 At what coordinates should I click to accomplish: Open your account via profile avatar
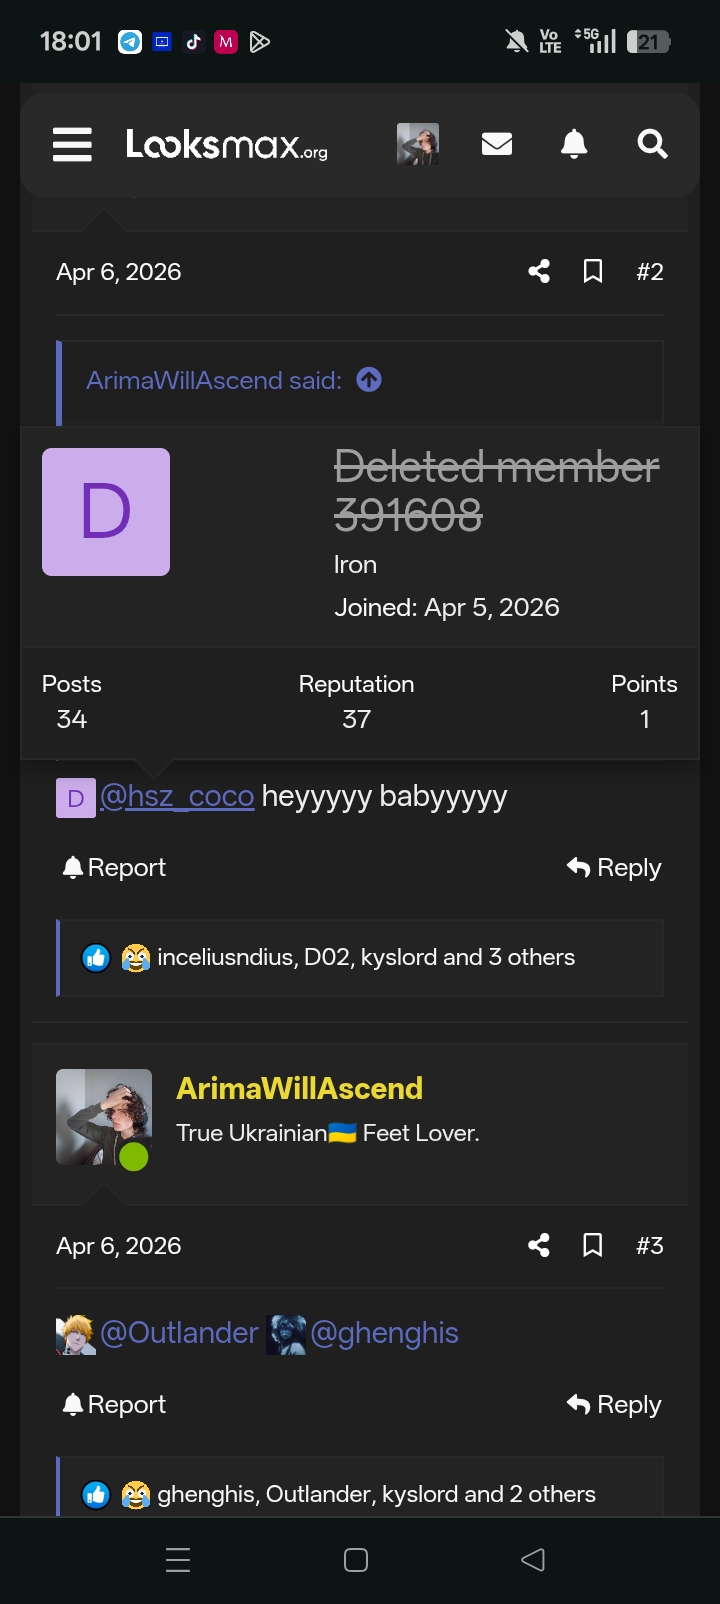coord(418,144)
